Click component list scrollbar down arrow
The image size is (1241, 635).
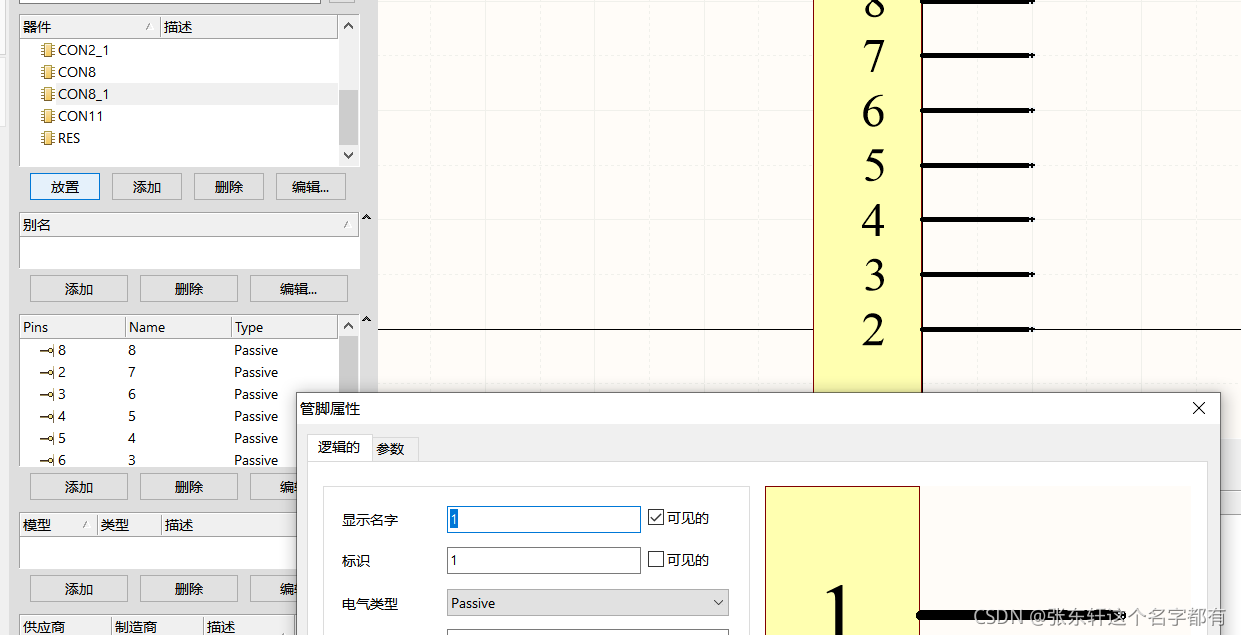click(x=348, y=156)
